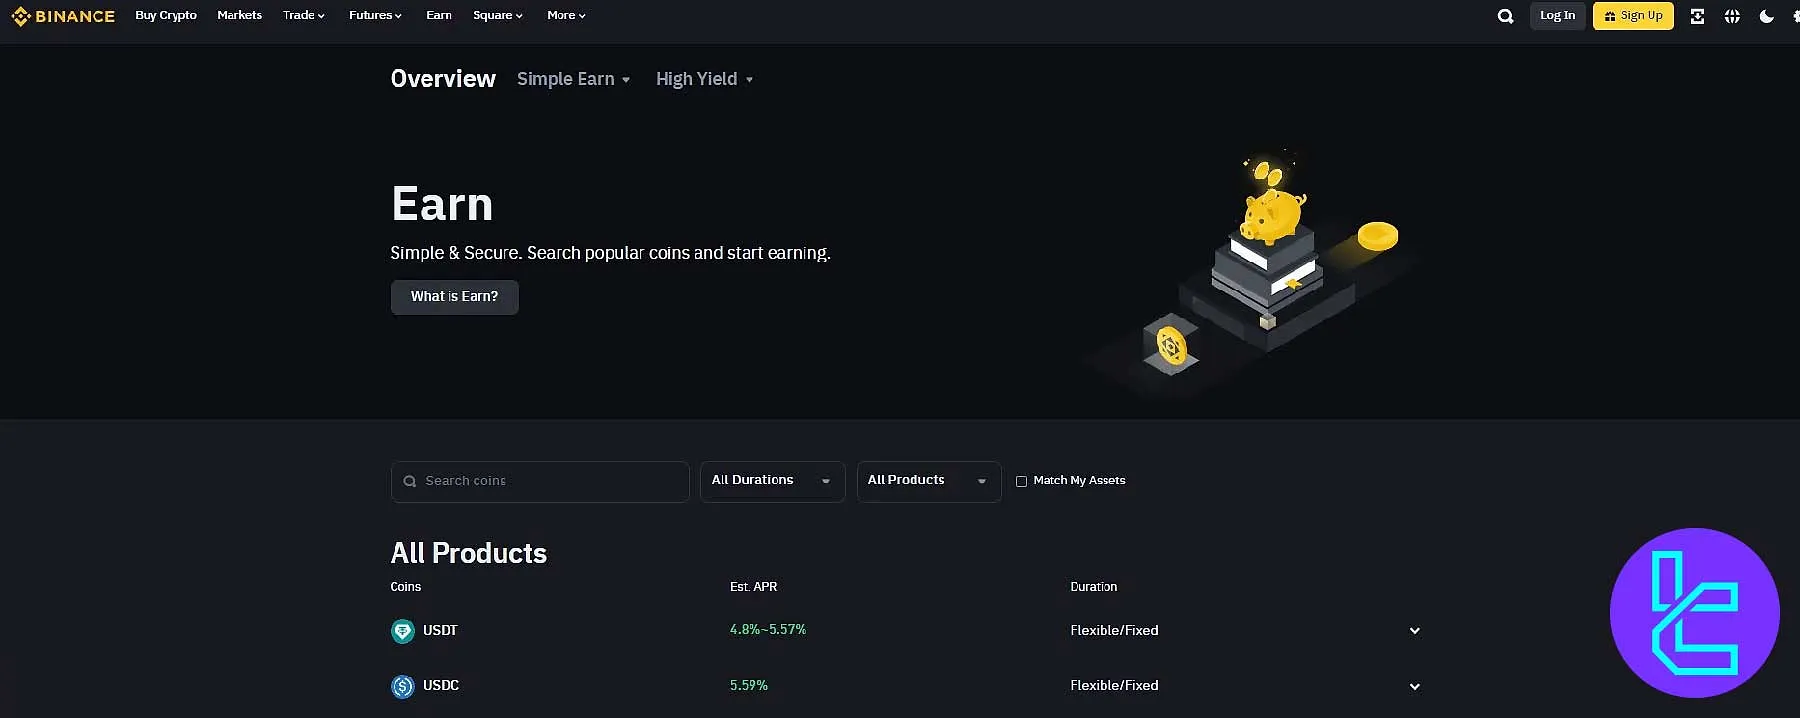Open the Trade menu in navbar
Viewport: 1800px width, 718px height.
303,15
